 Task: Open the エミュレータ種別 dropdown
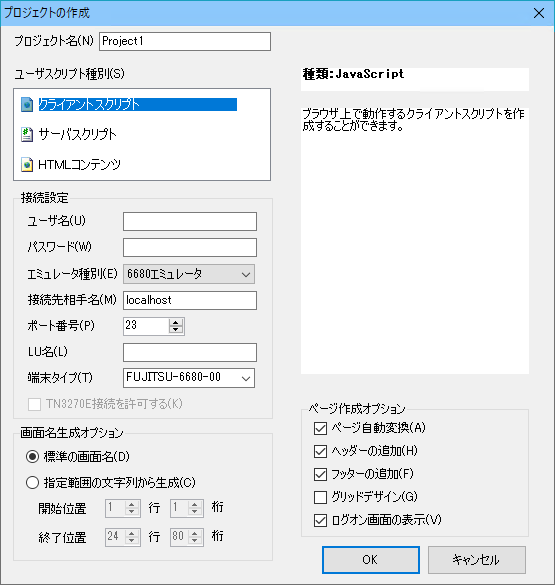(189, 274)
